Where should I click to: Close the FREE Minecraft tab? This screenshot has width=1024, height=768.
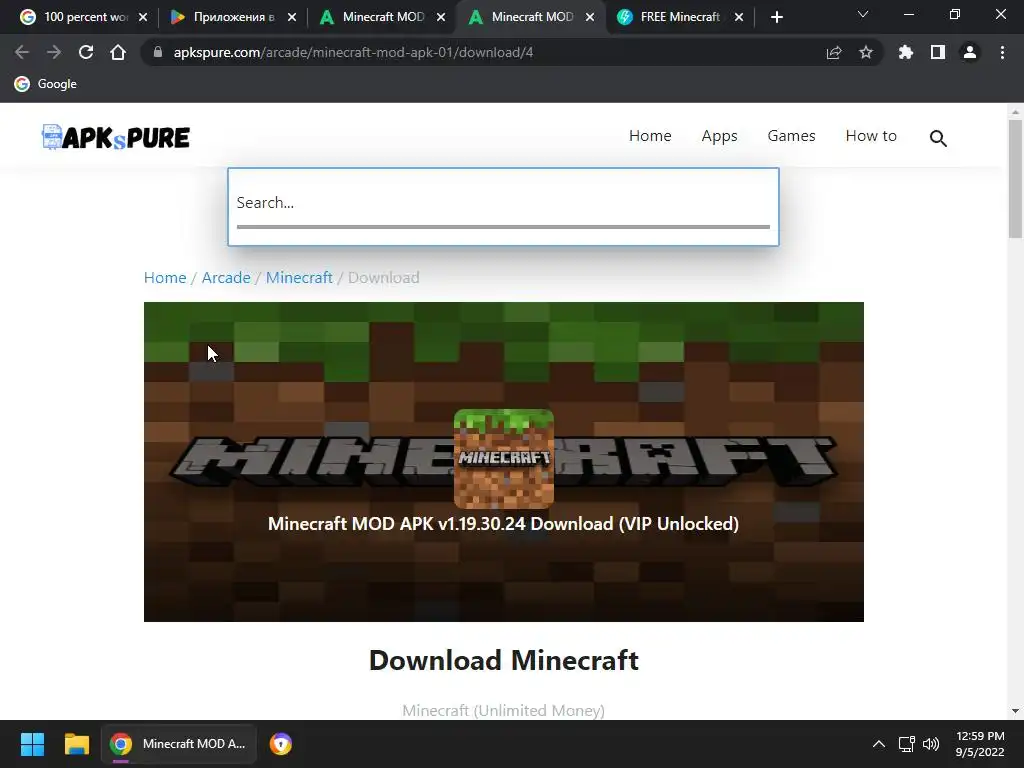[739, 17]
